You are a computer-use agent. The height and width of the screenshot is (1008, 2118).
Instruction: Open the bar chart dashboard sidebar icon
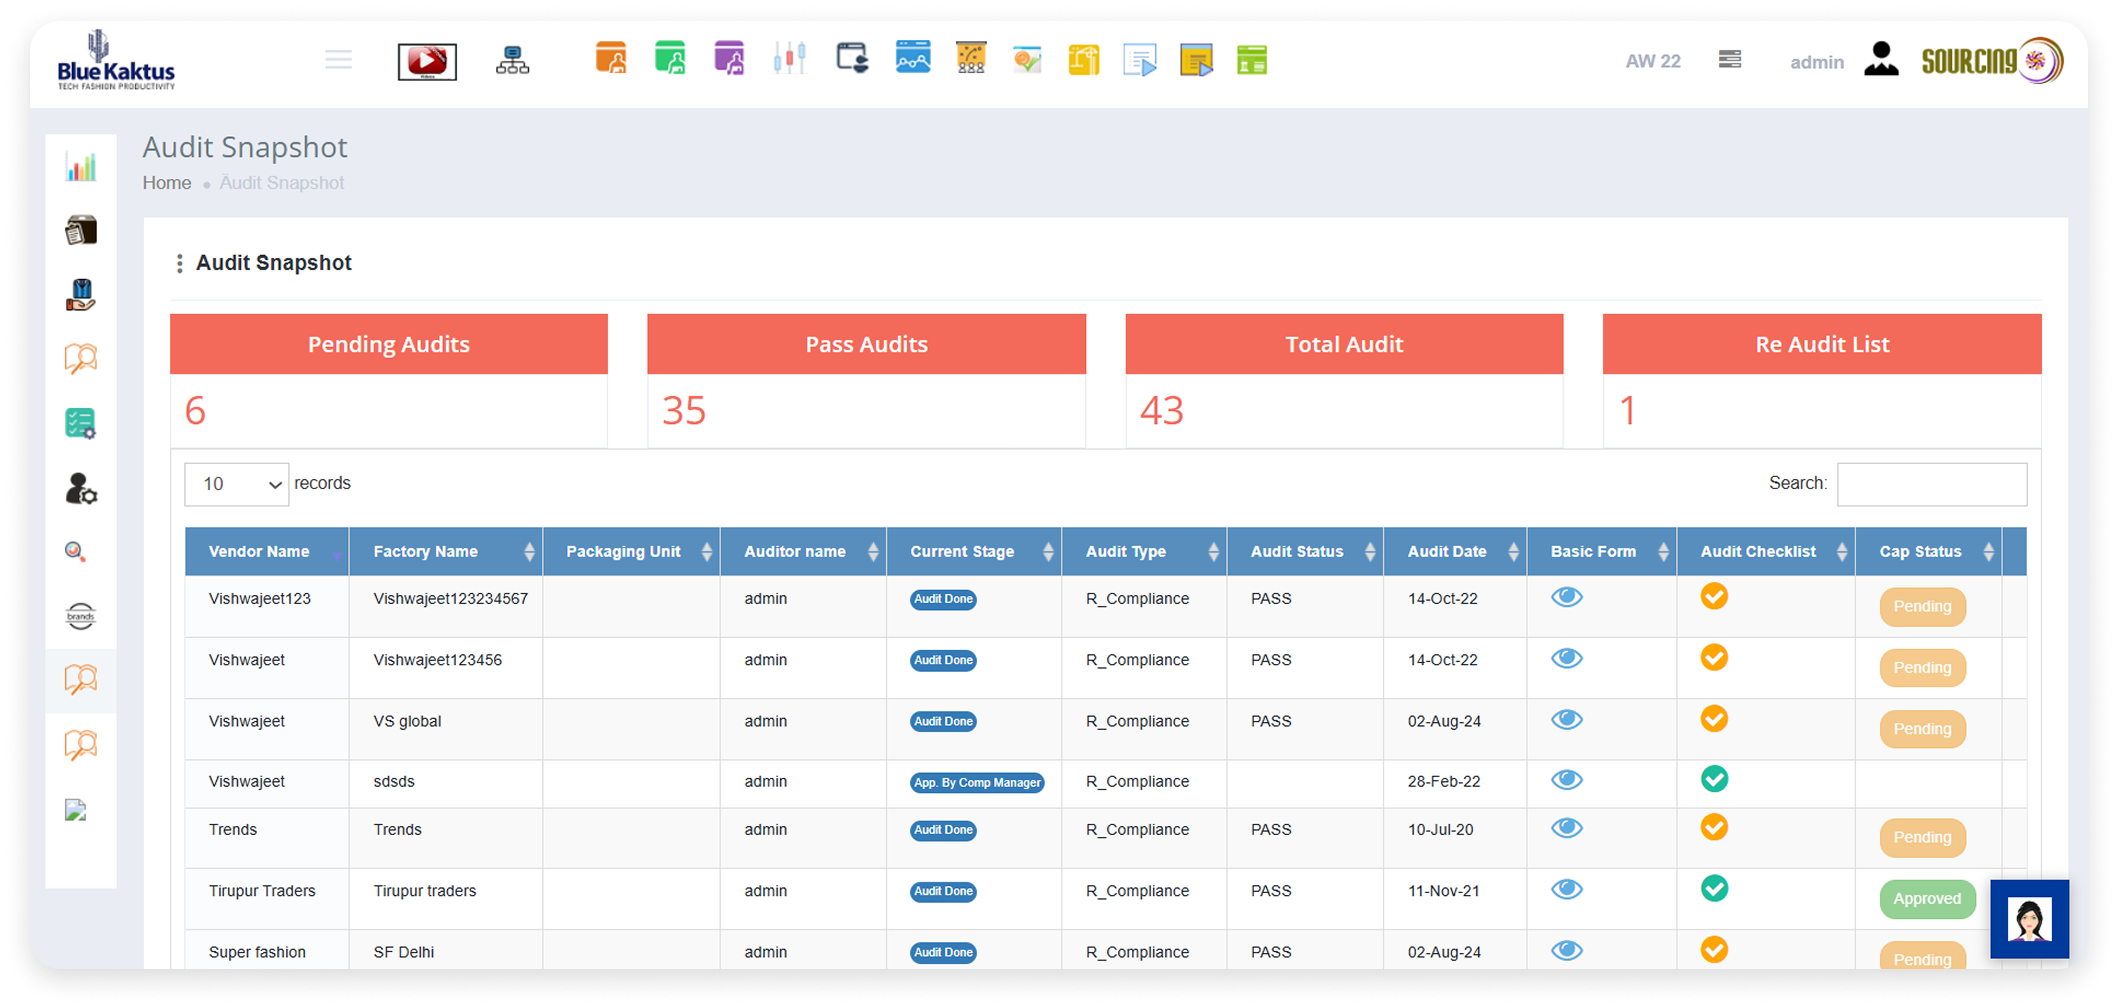tap(81, 167)
